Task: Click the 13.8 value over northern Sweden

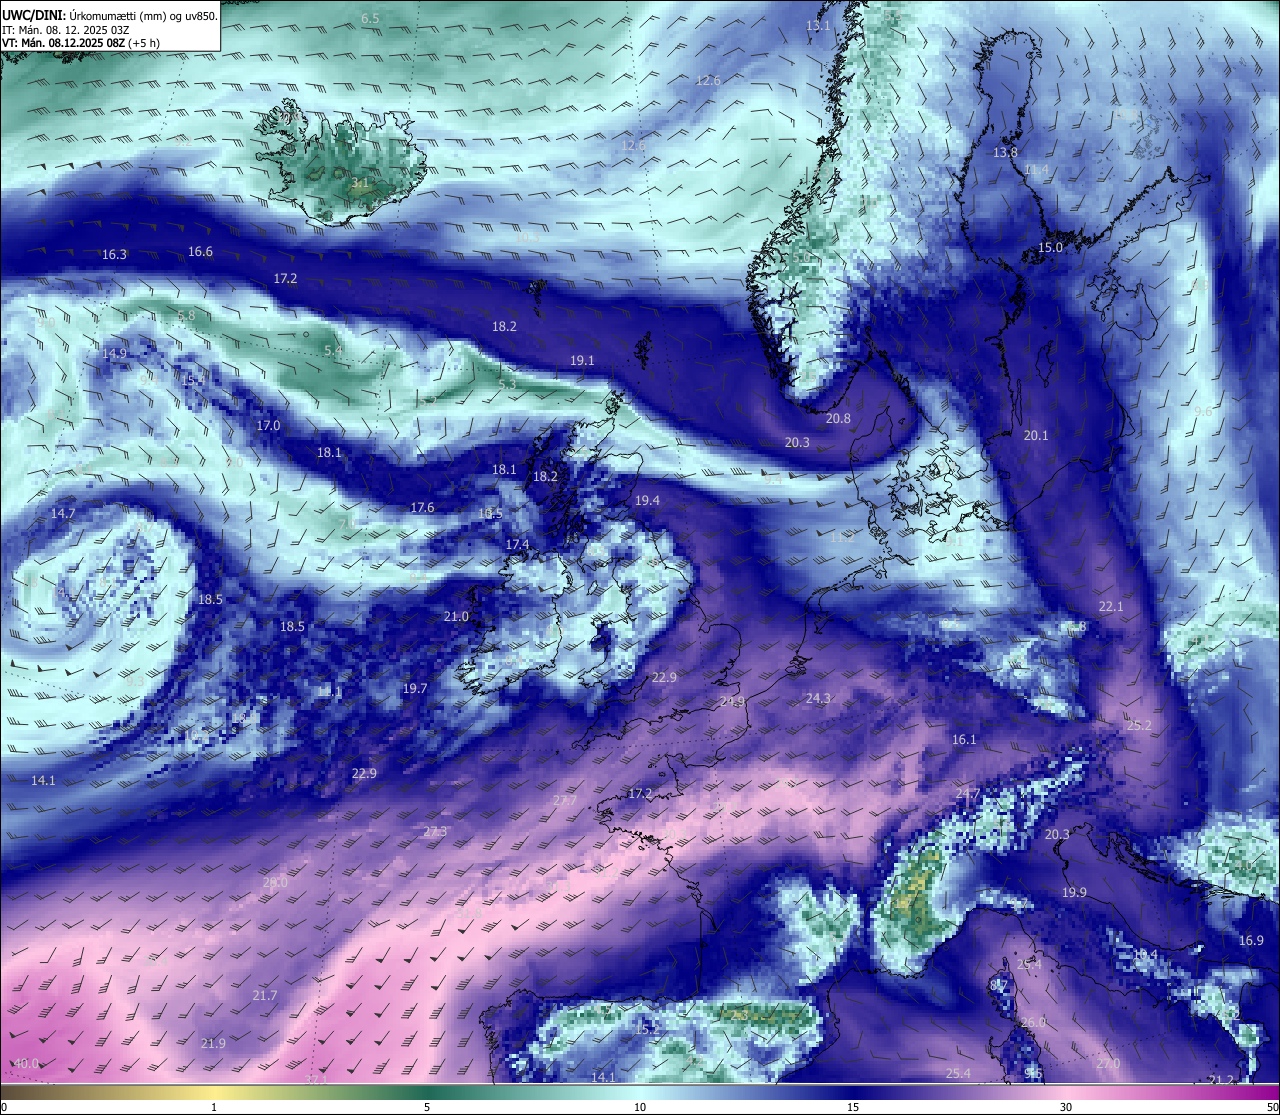Action: pyautogui.click(x=1005, y=153)
